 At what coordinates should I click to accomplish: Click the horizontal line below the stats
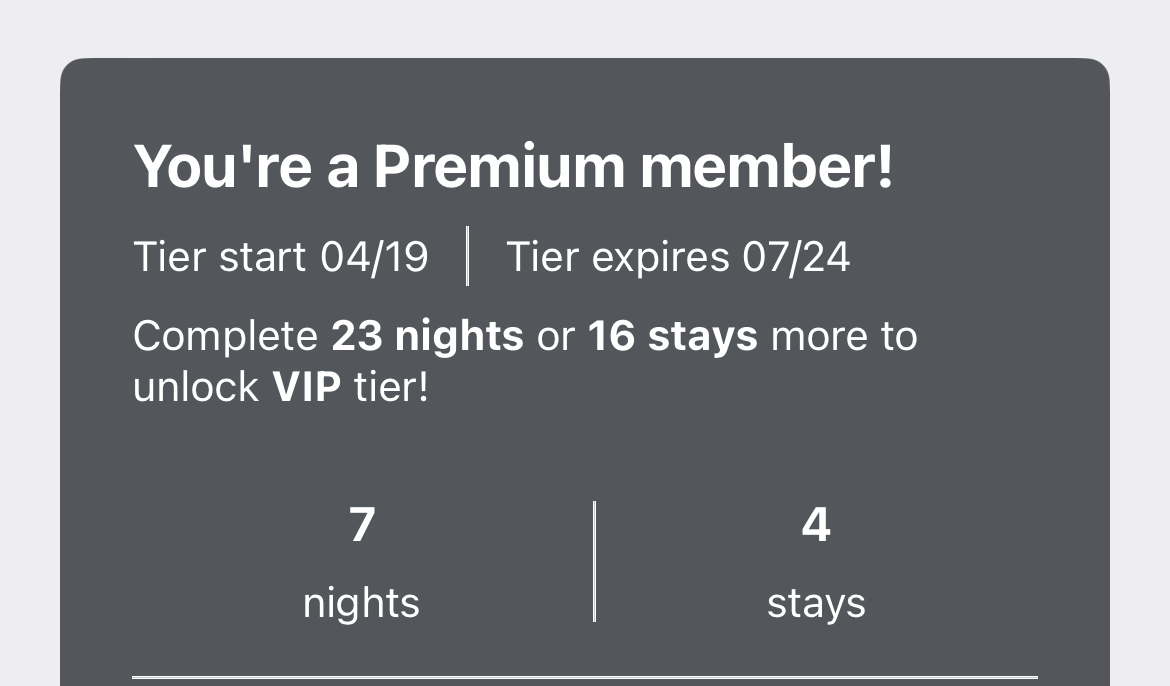pos(585,677)
